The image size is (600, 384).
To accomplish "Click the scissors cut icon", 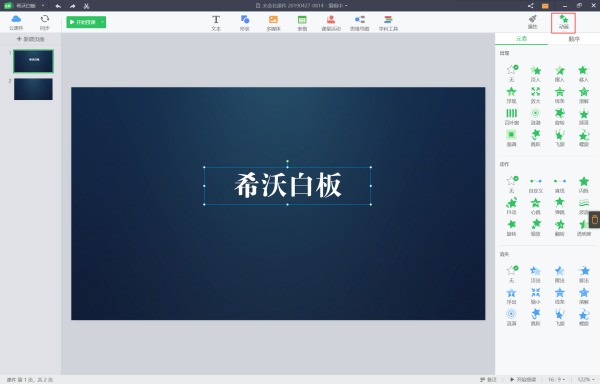I will click(x=86, y=6).
